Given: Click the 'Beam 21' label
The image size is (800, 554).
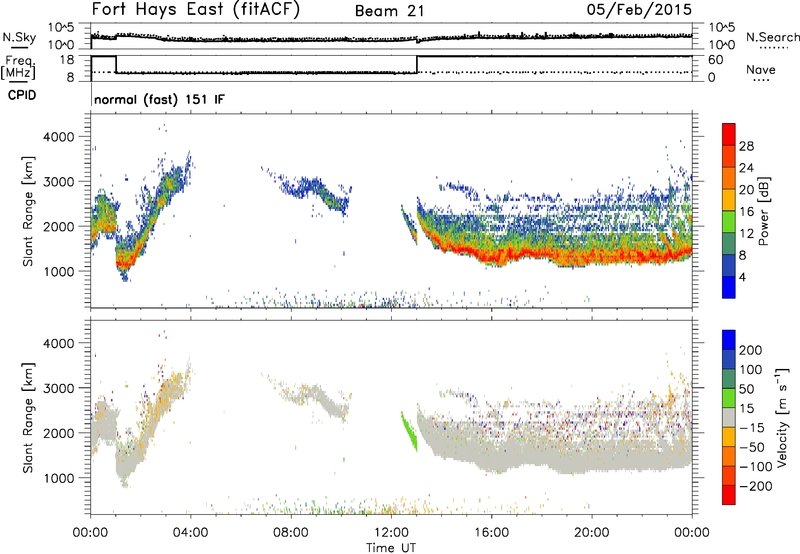Looking at the screenshot, I should coord(390,11).
